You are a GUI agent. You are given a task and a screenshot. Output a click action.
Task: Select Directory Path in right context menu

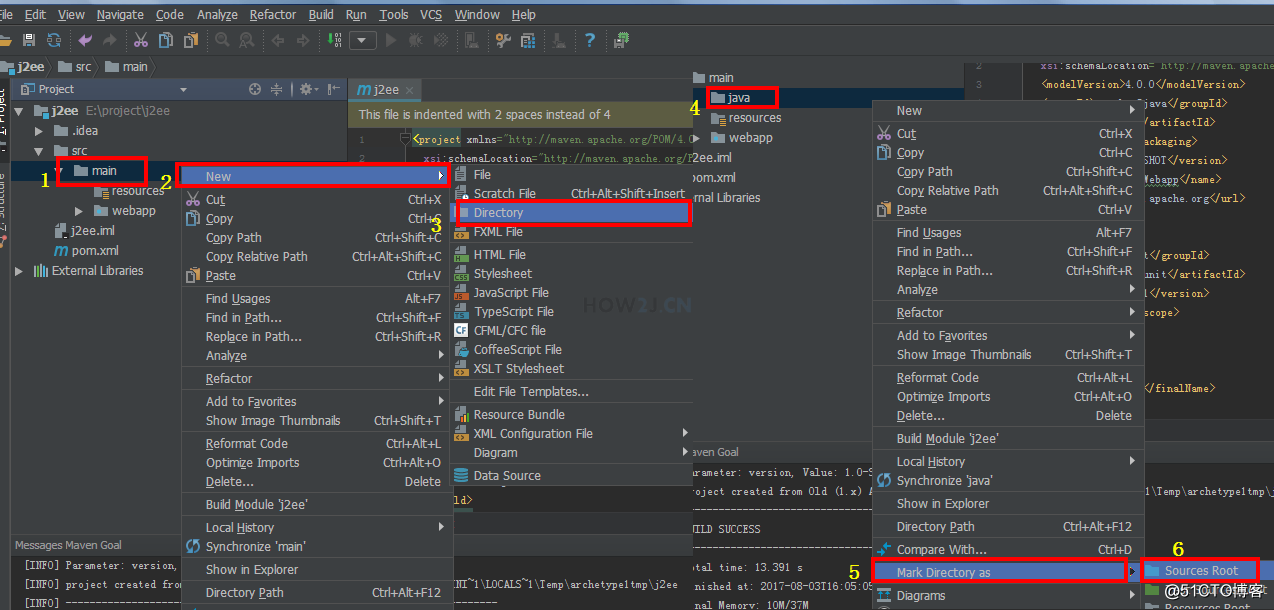click(x=1006, y=527)
